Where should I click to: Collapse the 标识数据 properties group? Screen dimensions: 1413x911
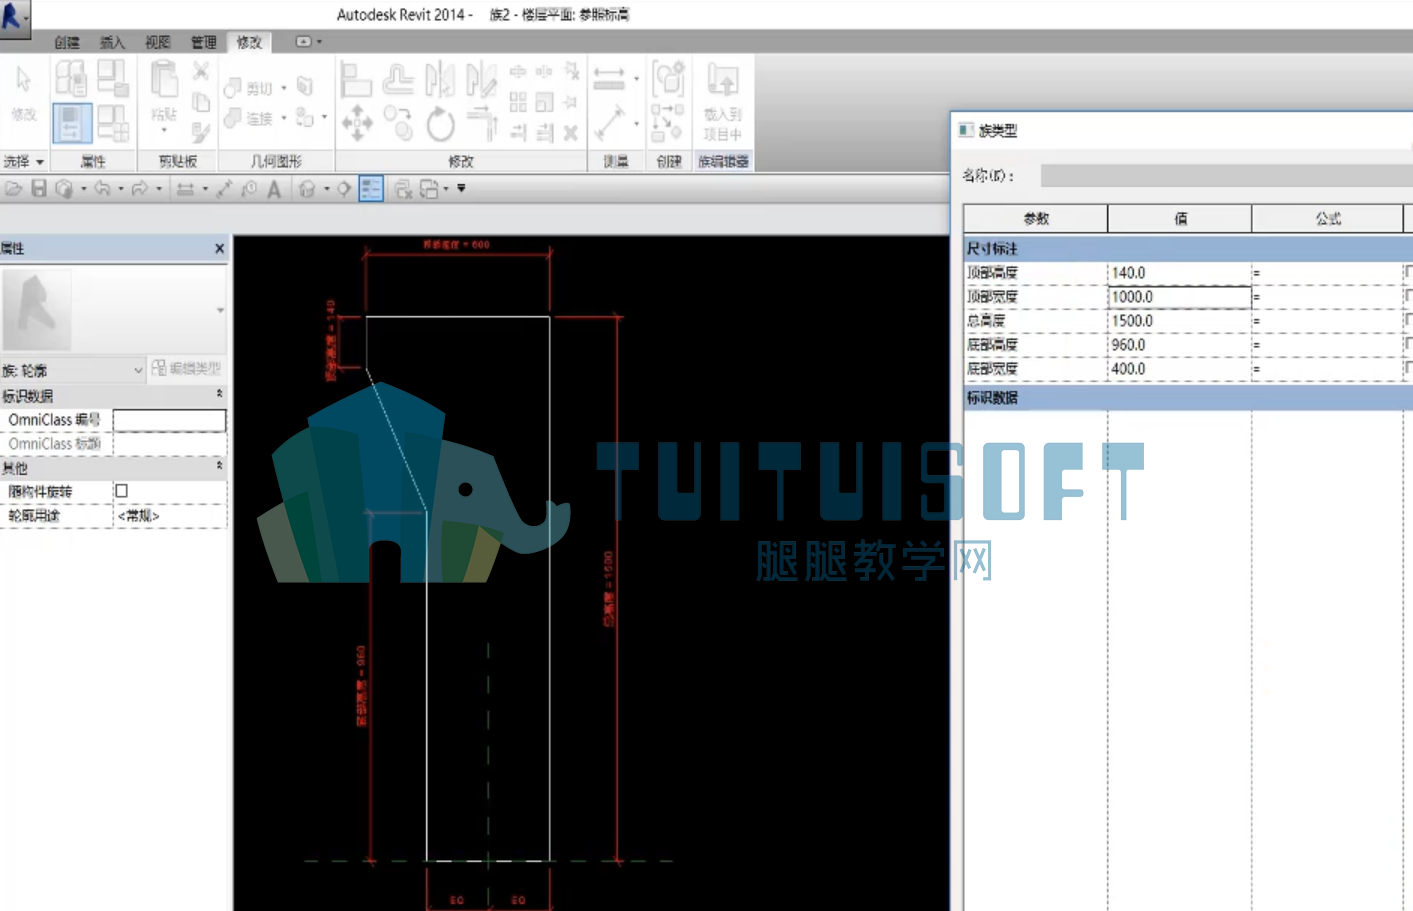[219, 395]
